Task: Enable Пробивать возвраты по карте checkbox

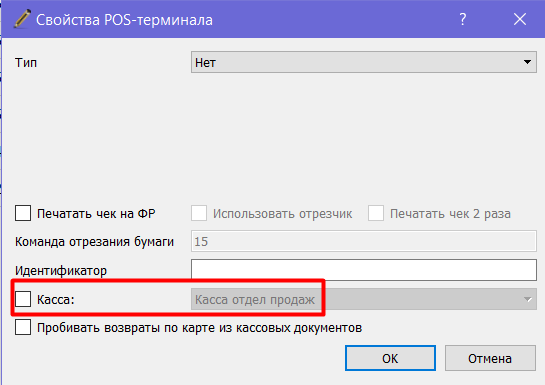Action: coord(23,327)
